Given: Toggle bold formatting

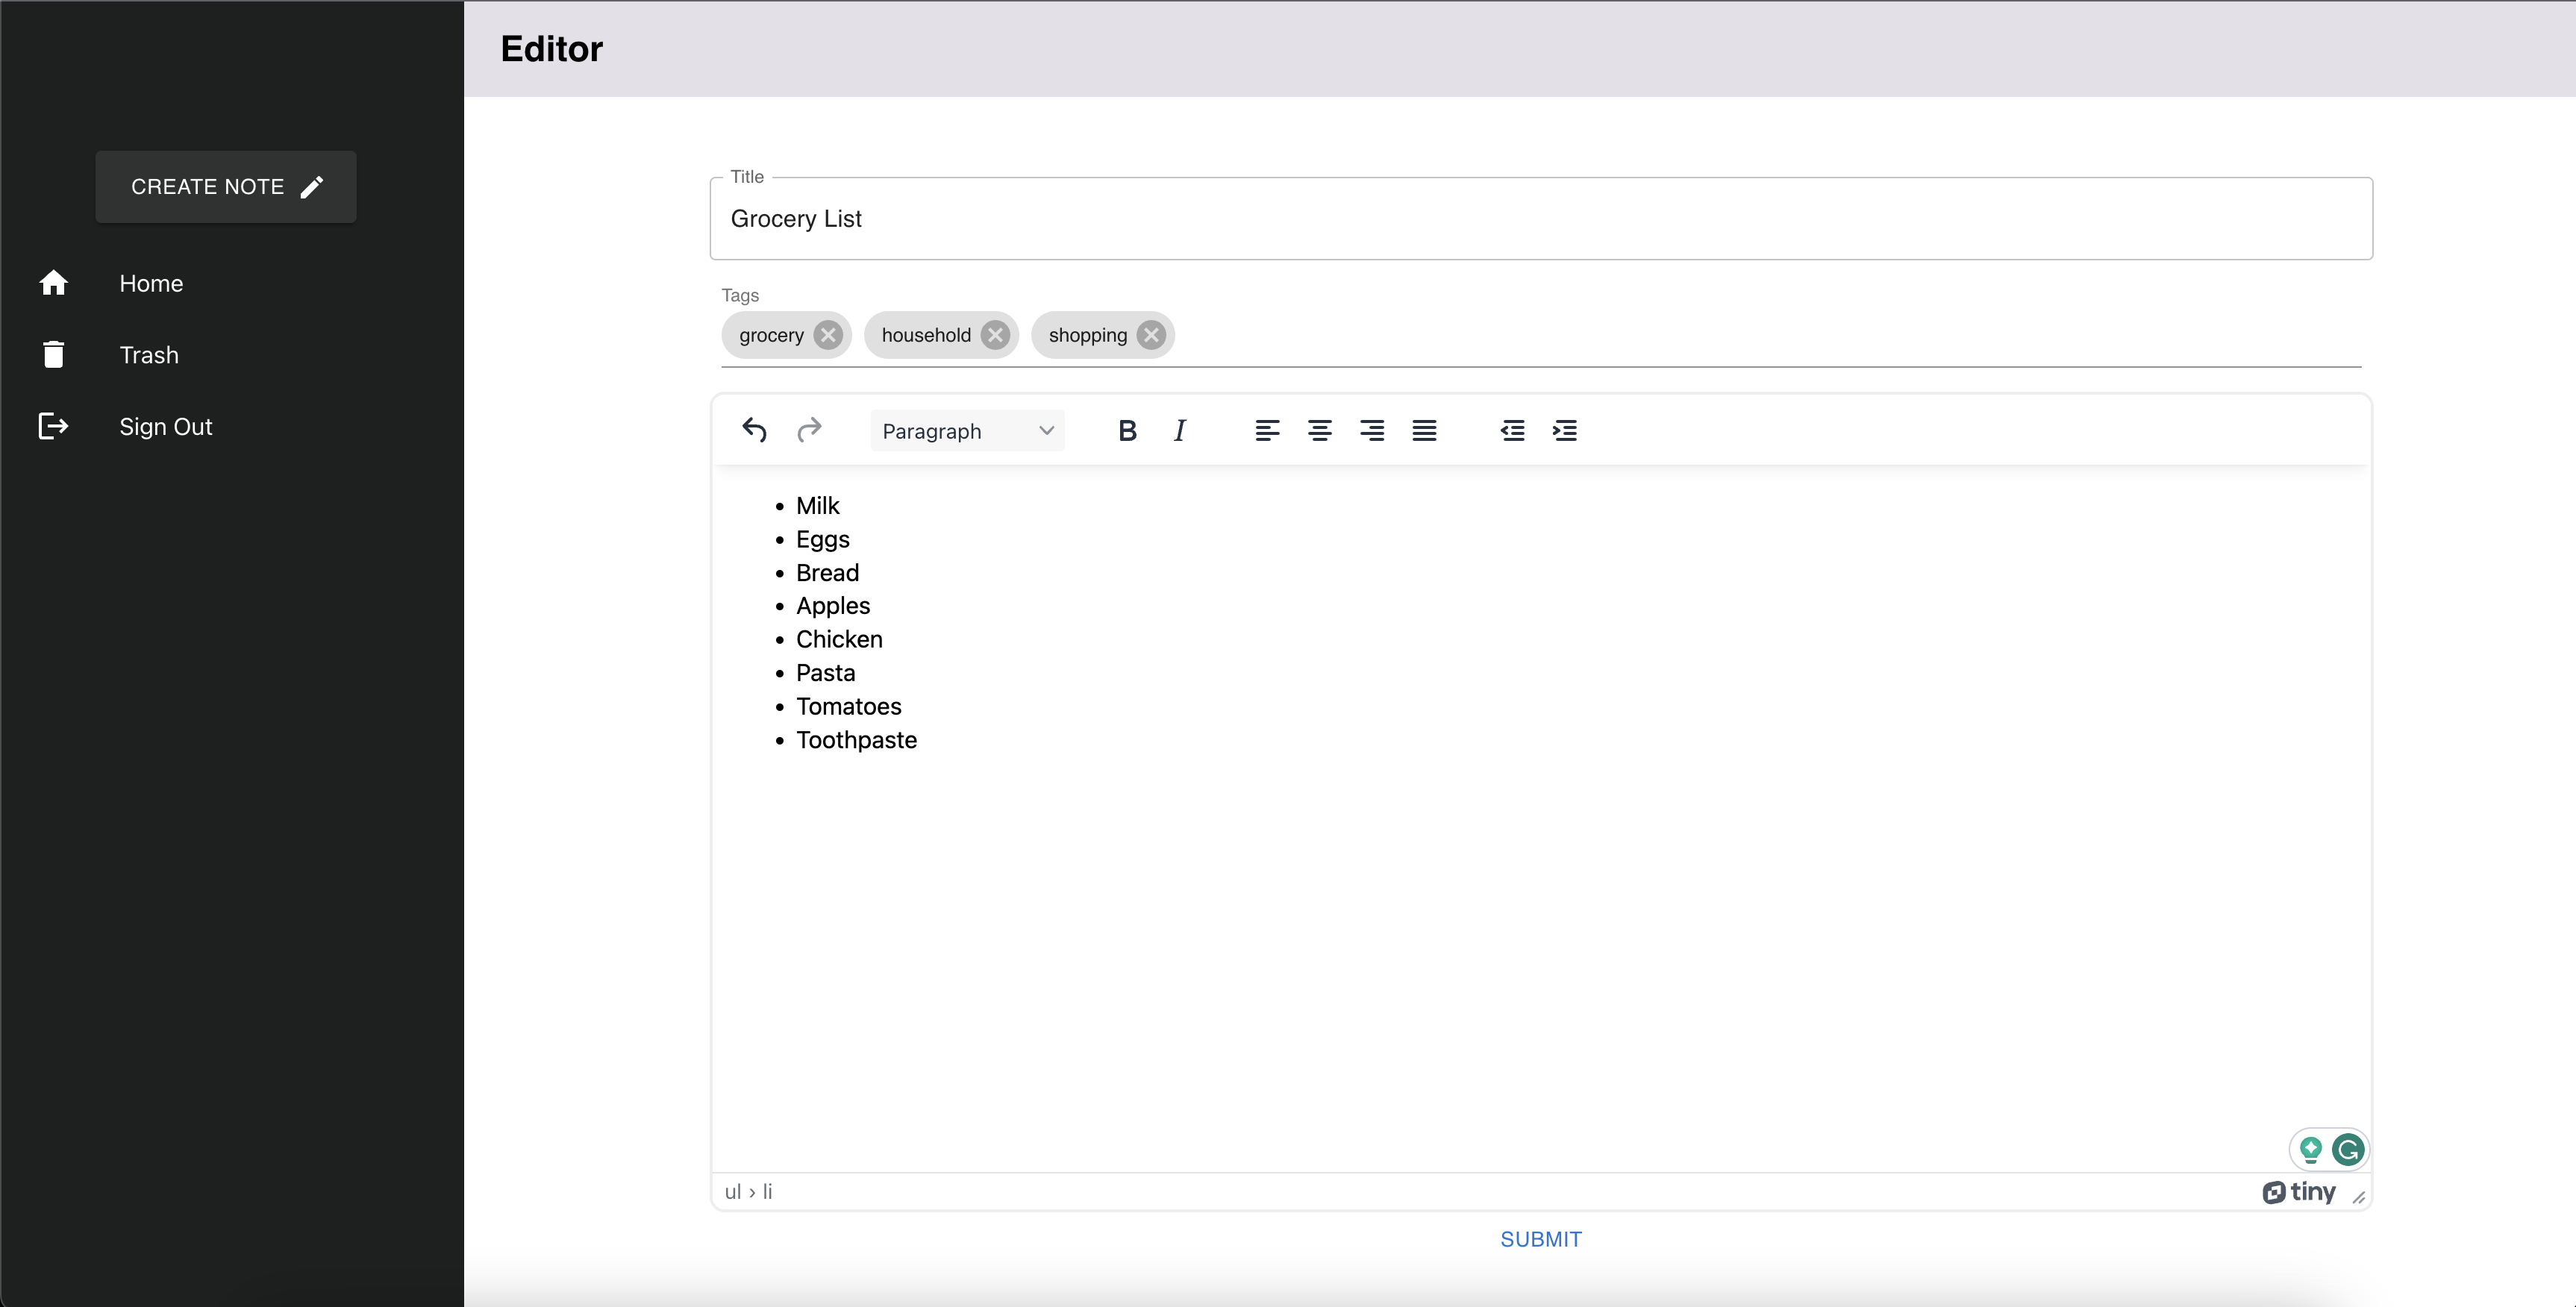Looking at the screenshot, I should pyautogui.click(x=1127, y=430).
